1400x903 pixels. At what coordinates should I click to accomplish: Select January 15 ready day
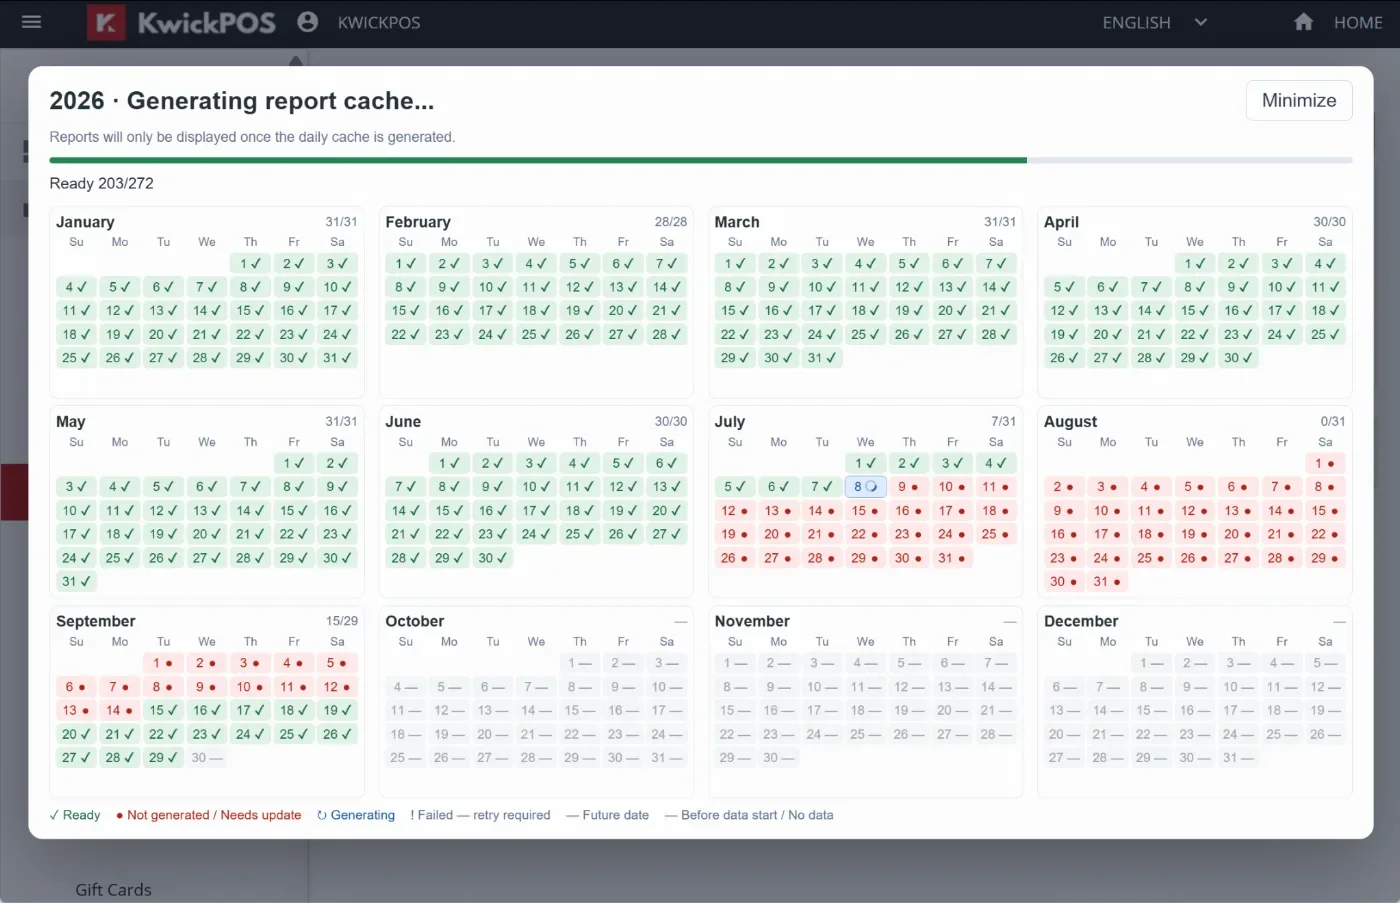pyautogui.click(x=250, y=311)
